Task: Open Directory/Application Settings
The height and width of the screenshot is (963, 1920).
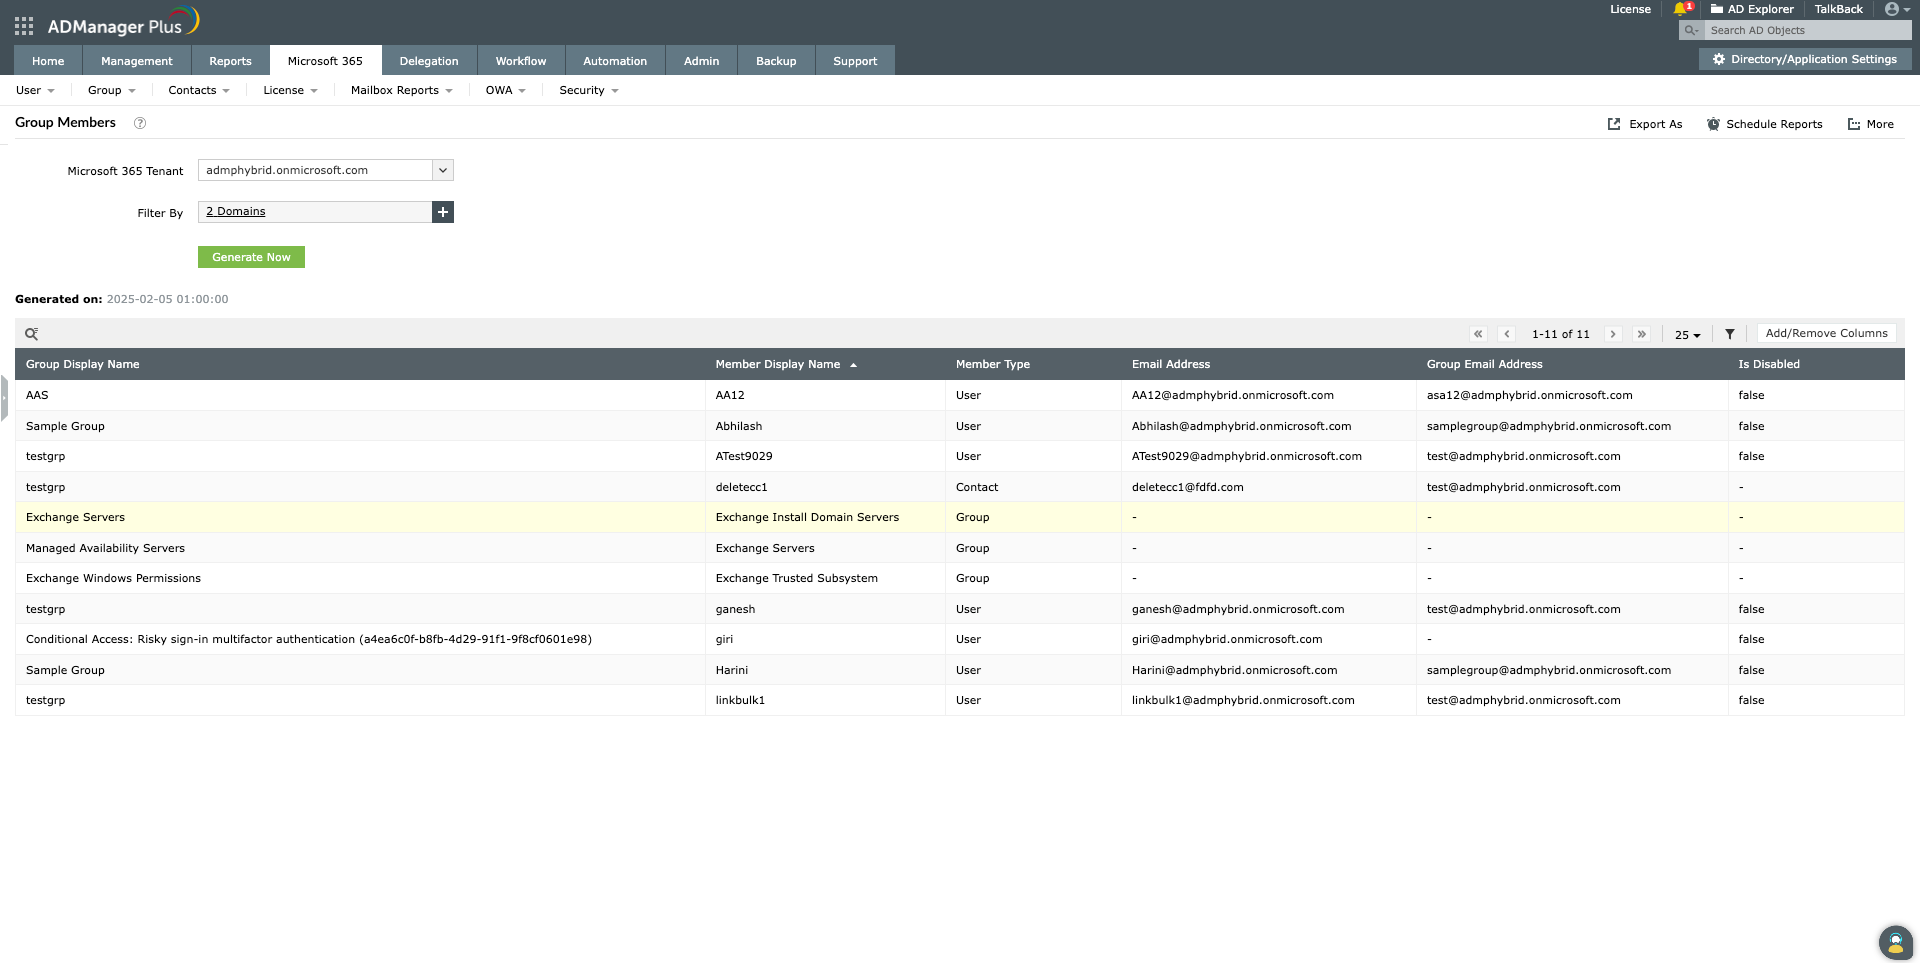Action: (1805, 59)
